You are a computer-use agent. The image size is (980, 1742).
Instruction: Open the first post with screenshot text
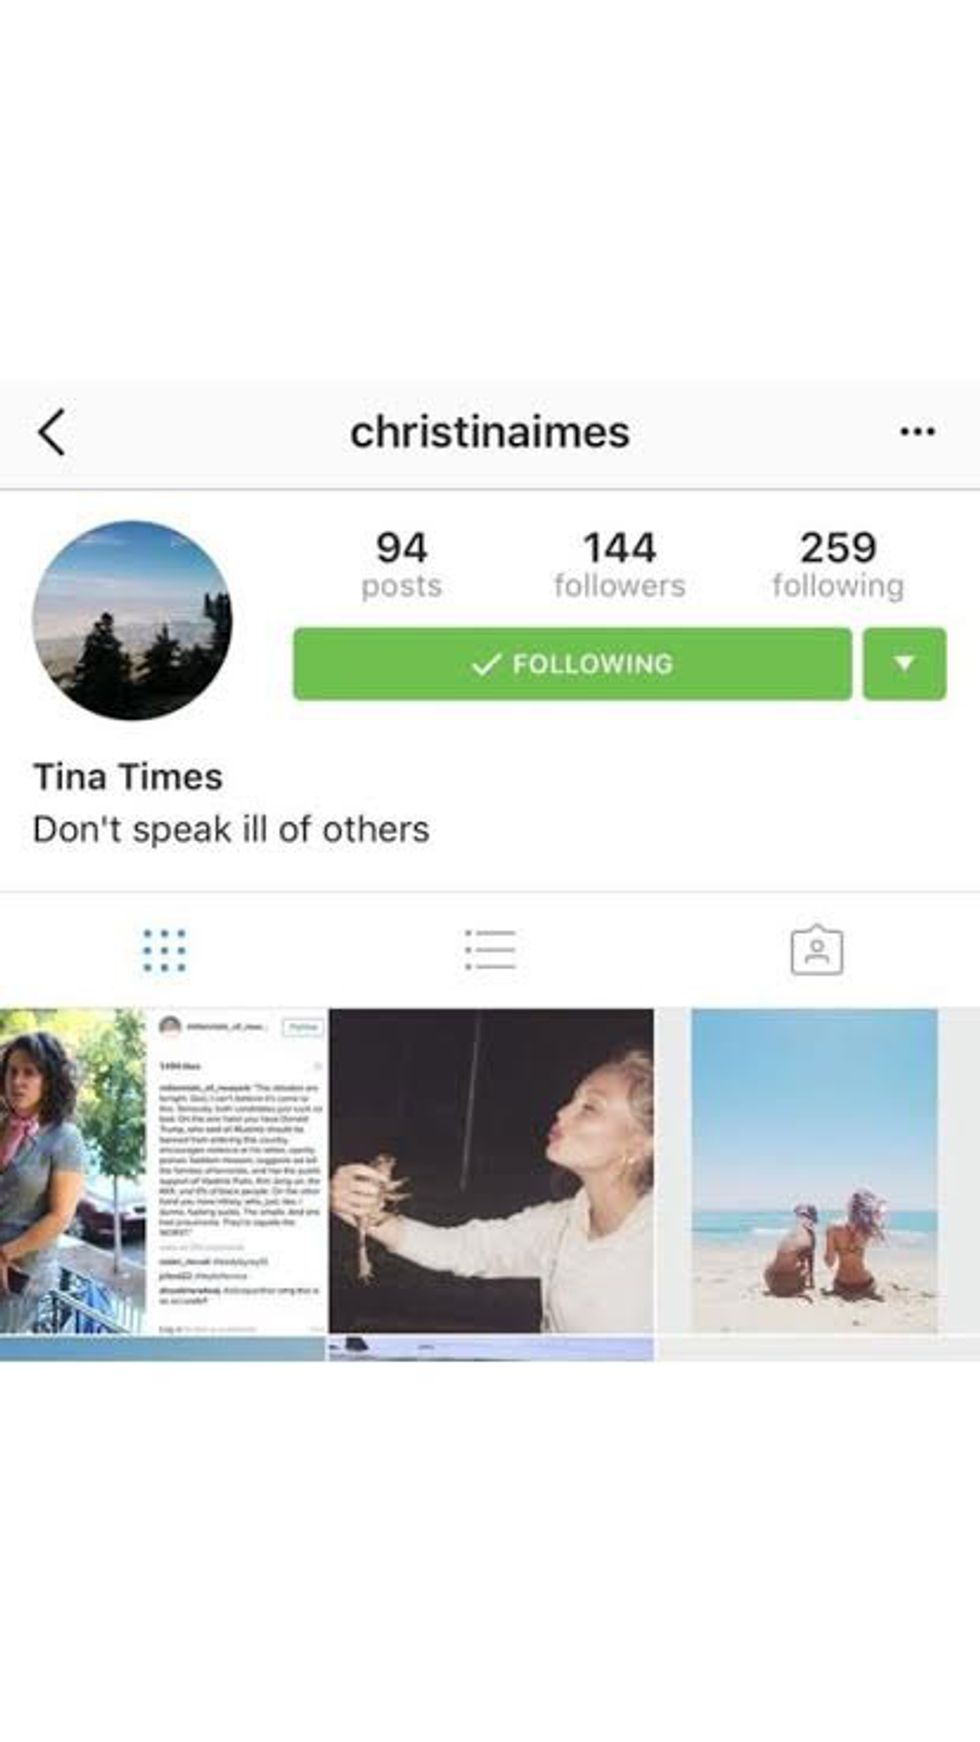[x=163, y=1170]
